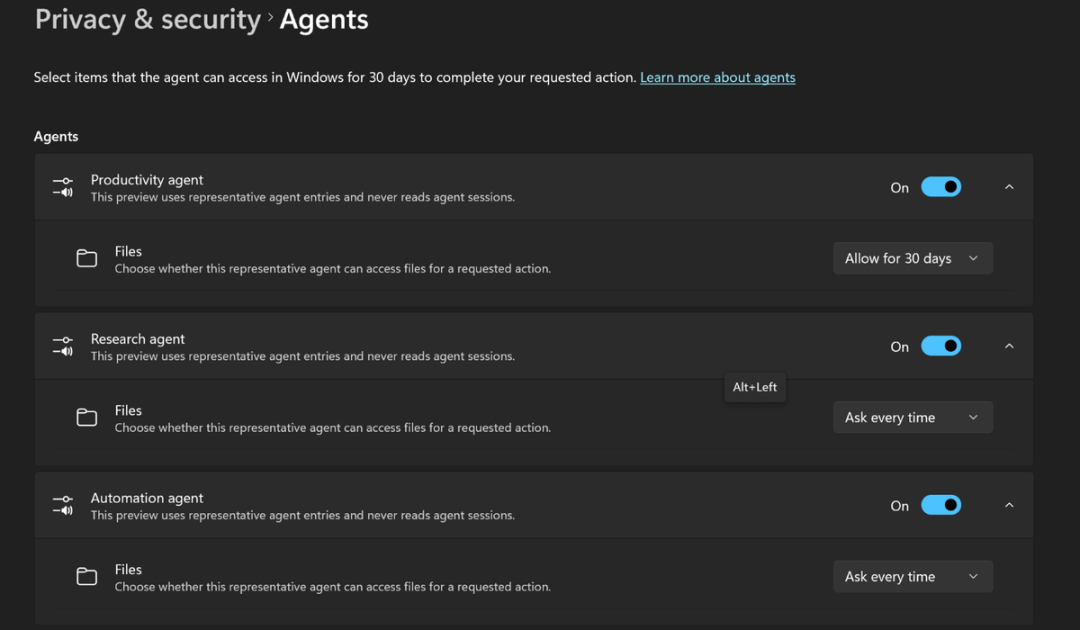Collapse the Productivity agent section chevron
This screenshot has width=1080, height=630.
click(1009, 187)
